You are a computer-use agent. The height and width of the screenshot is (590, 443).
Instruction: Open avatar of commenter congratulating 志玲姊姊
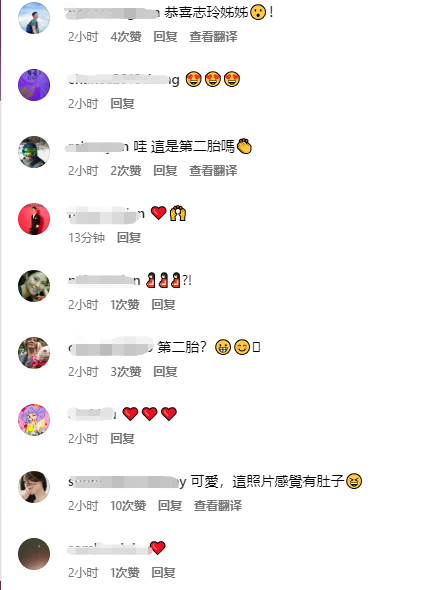pos(34,18)
